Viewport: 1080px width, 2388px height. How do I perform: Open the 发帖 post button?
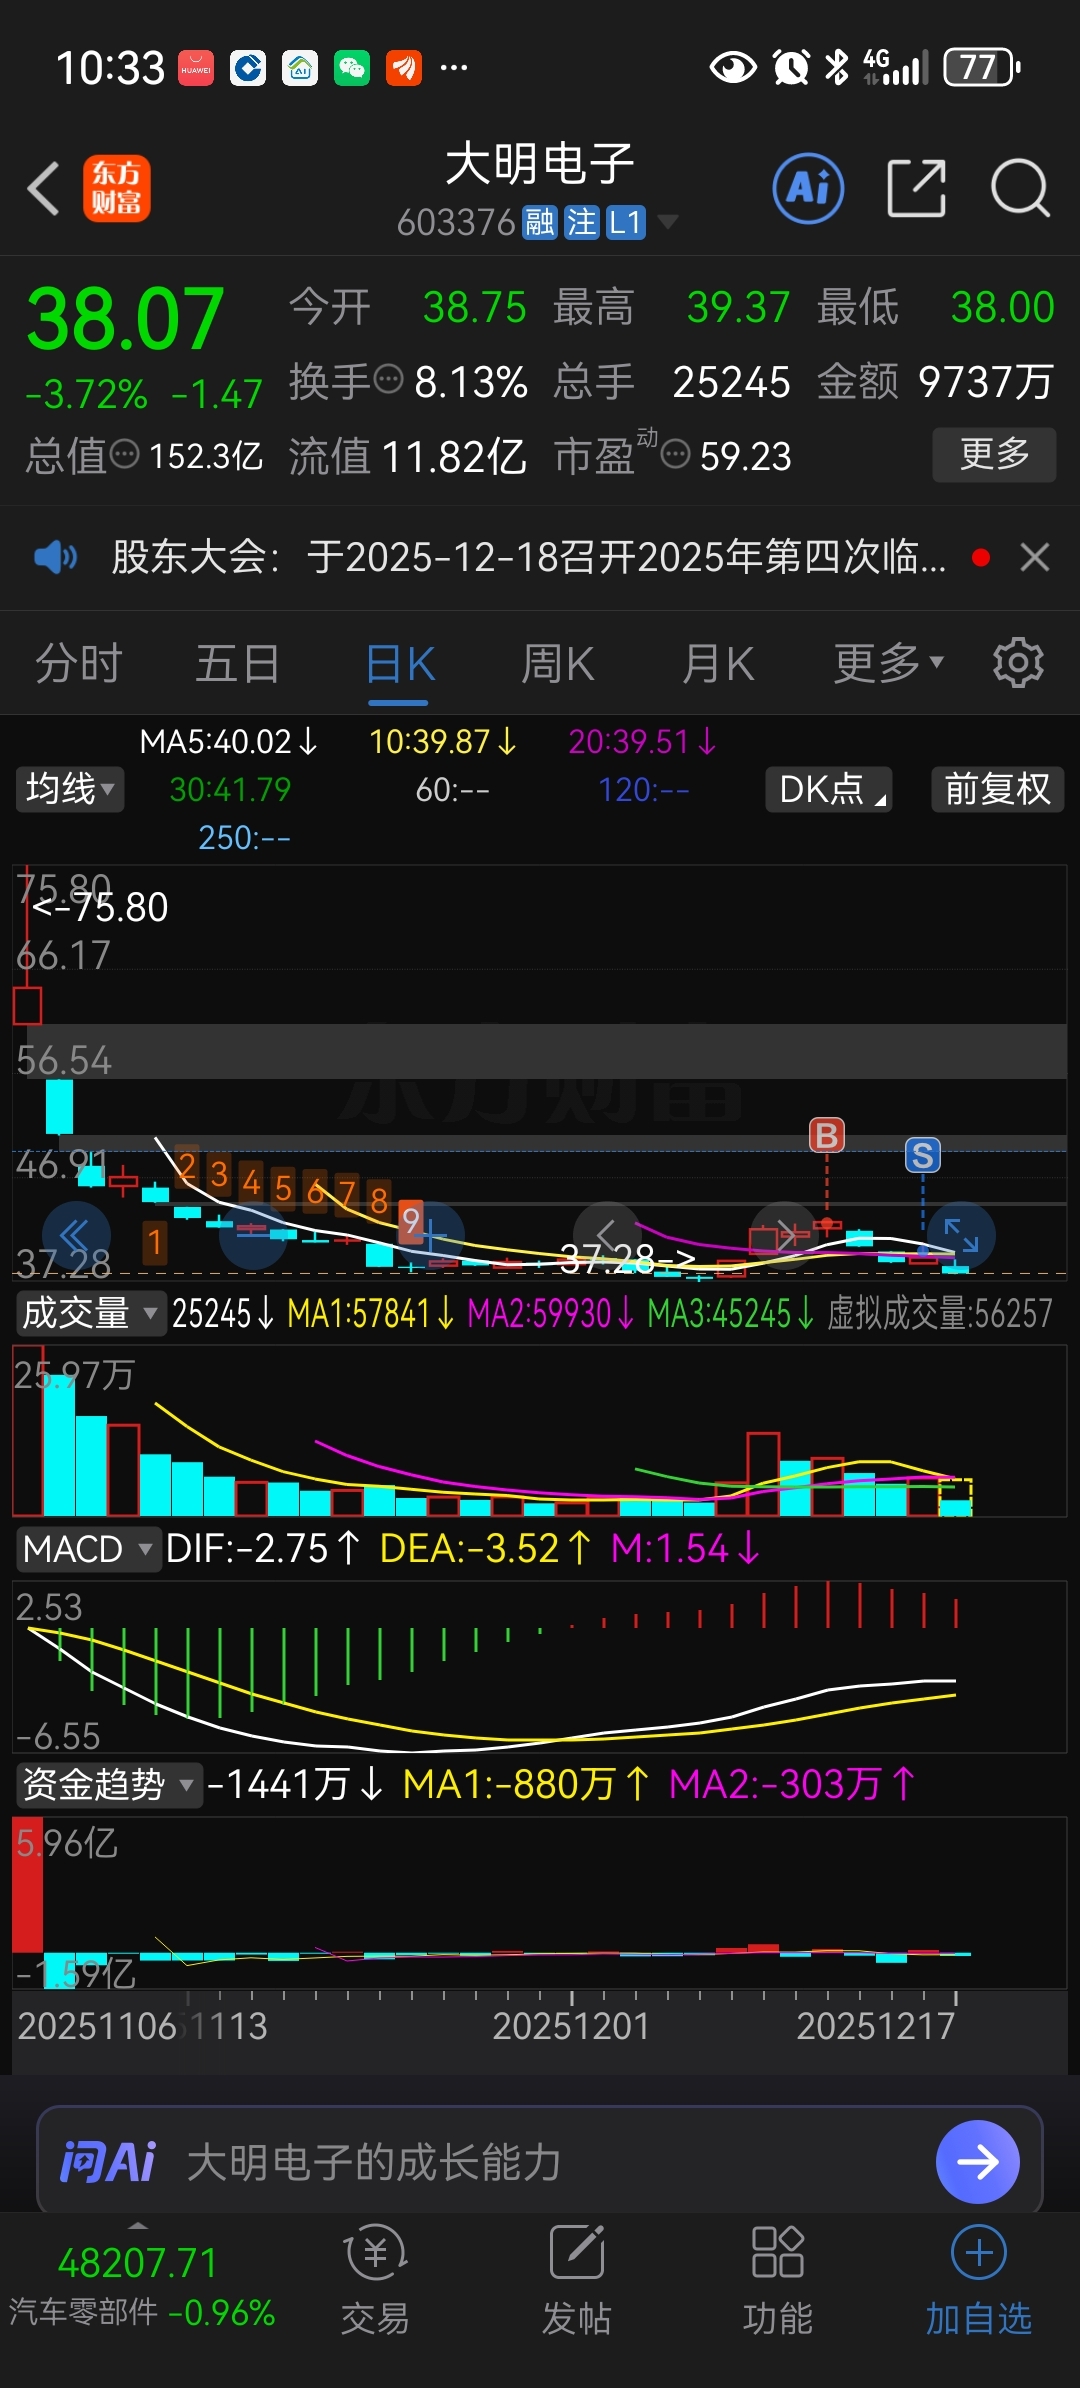[x=577, y=2281]
